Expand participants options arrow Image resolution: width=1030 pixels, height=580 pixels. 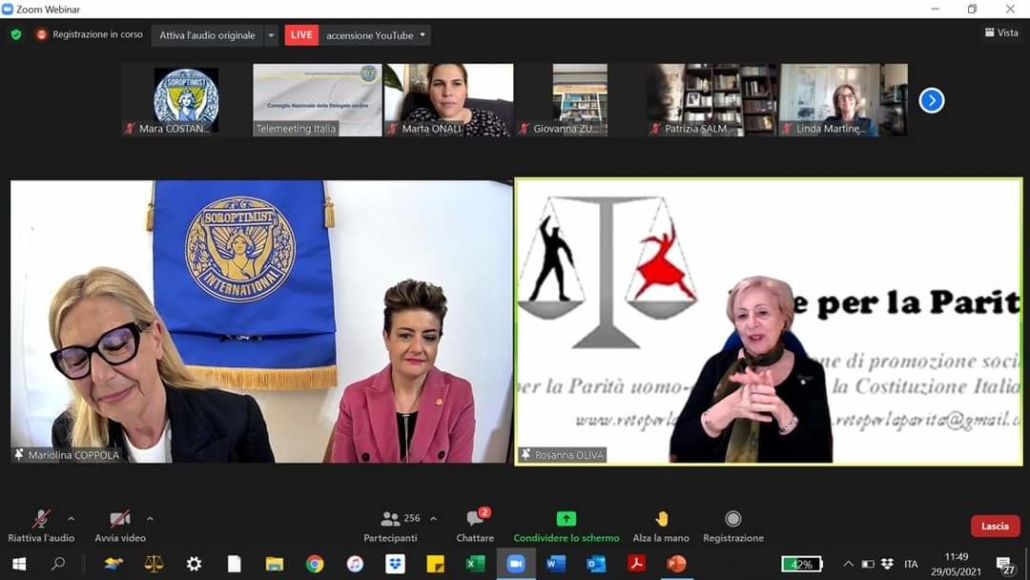(x=434, y=519)
